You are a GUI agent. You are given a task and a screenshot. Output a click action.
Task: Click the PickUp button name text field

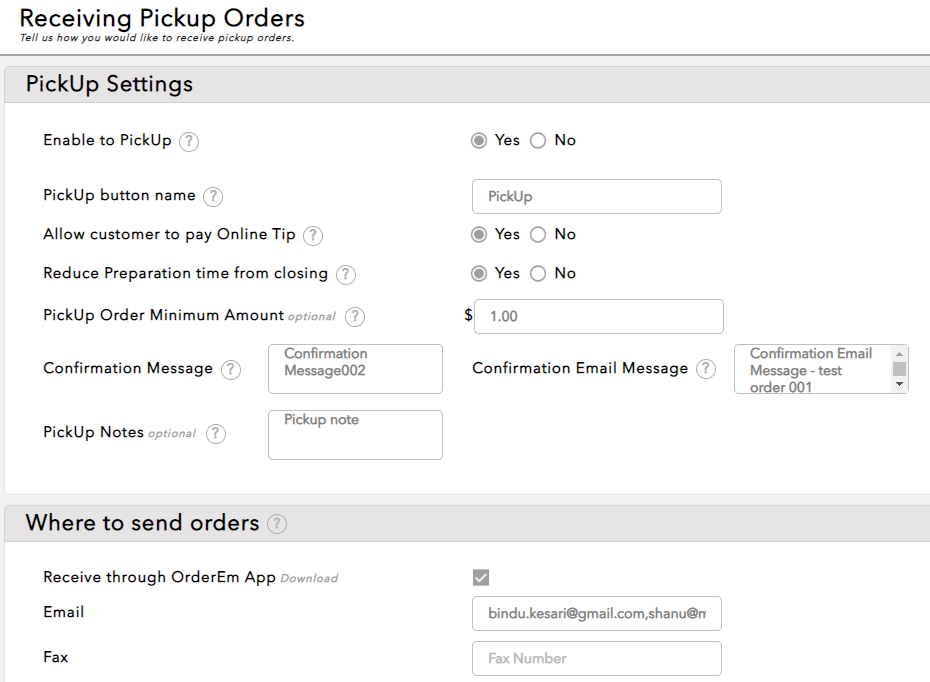(x=596, y=197)
